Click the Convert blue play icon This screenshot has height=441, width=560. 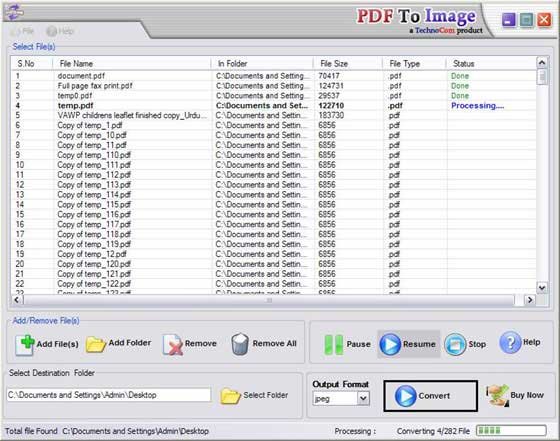[405, 396]
